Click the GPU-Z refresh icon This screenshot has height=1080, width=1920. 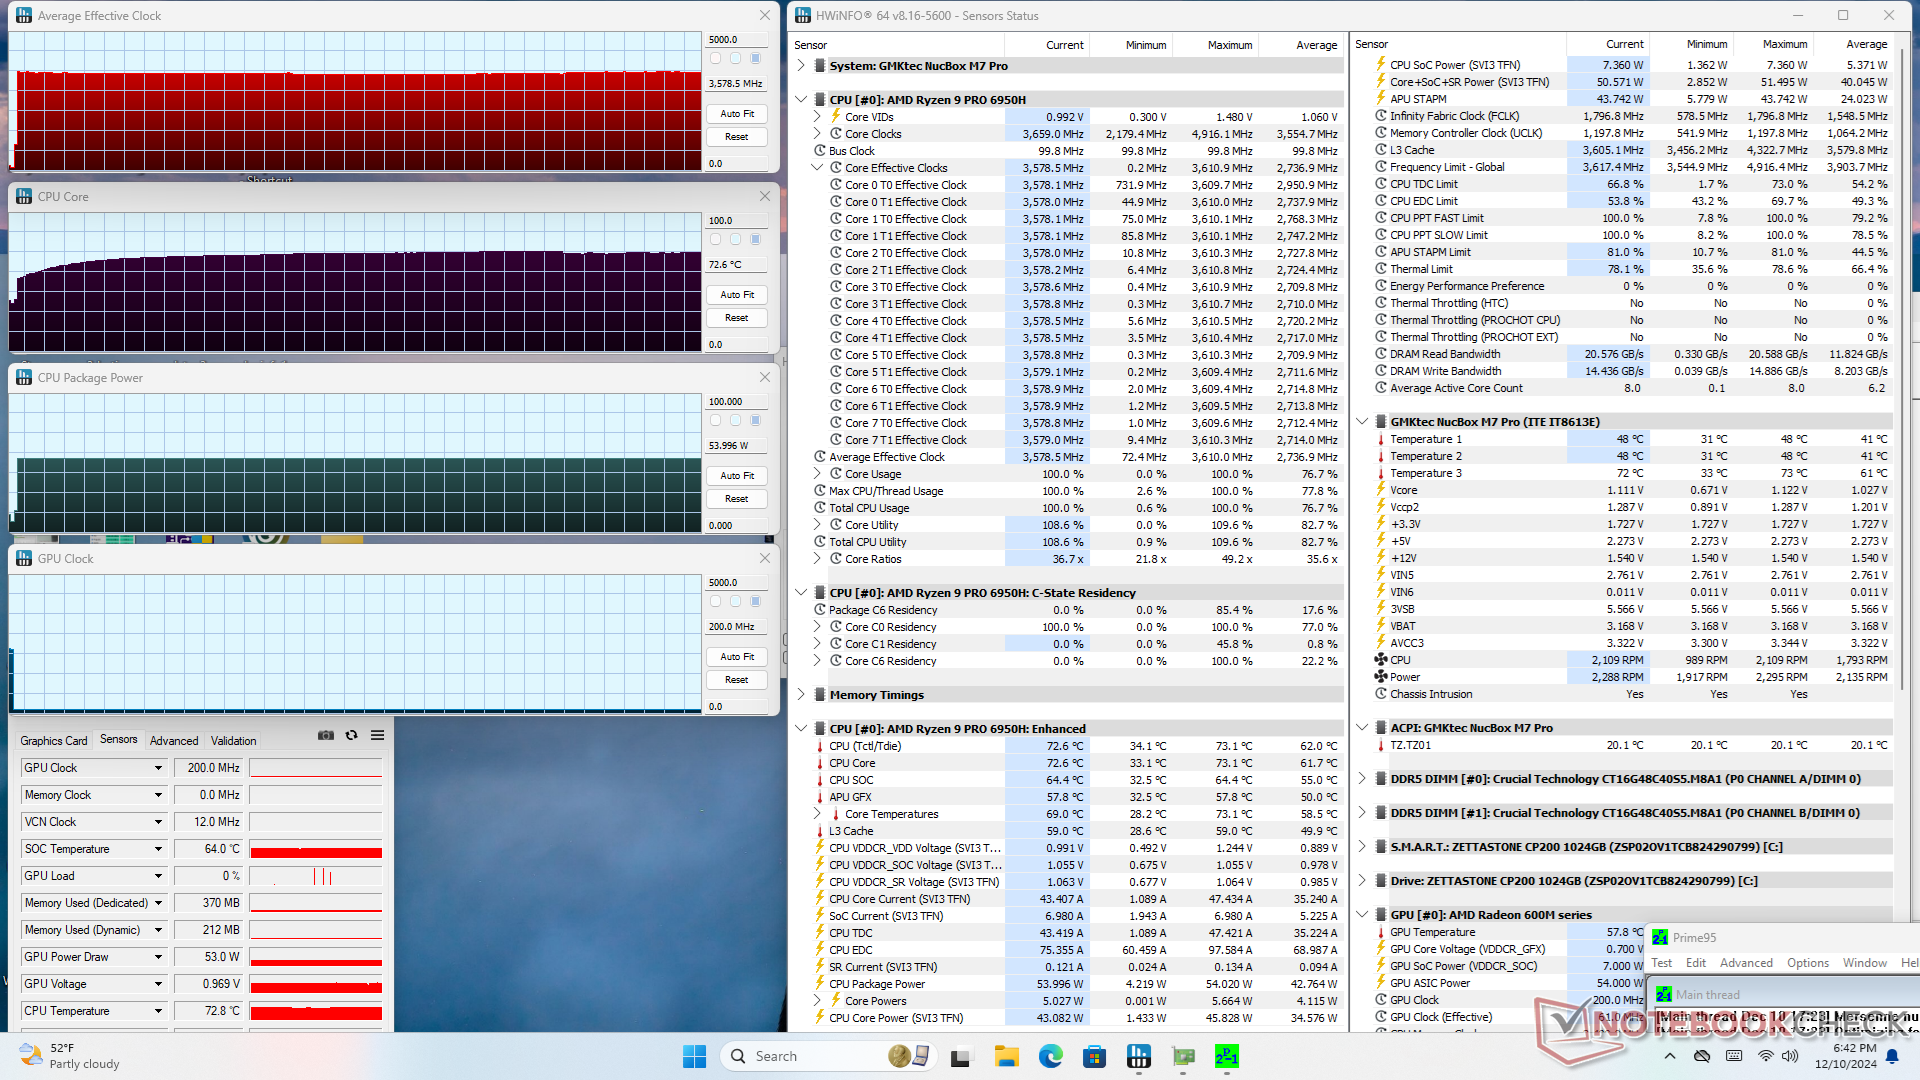[352, 735]
